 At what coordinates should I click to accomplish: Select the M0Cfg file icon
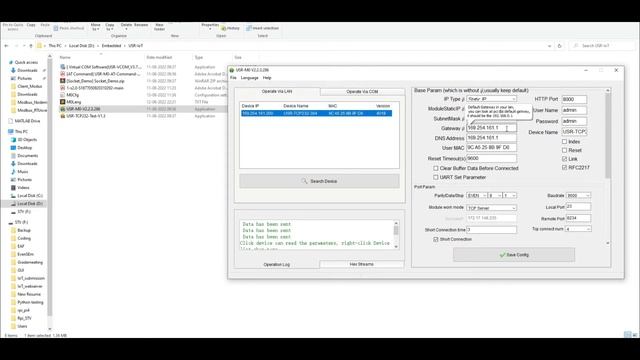click(62, 95)
